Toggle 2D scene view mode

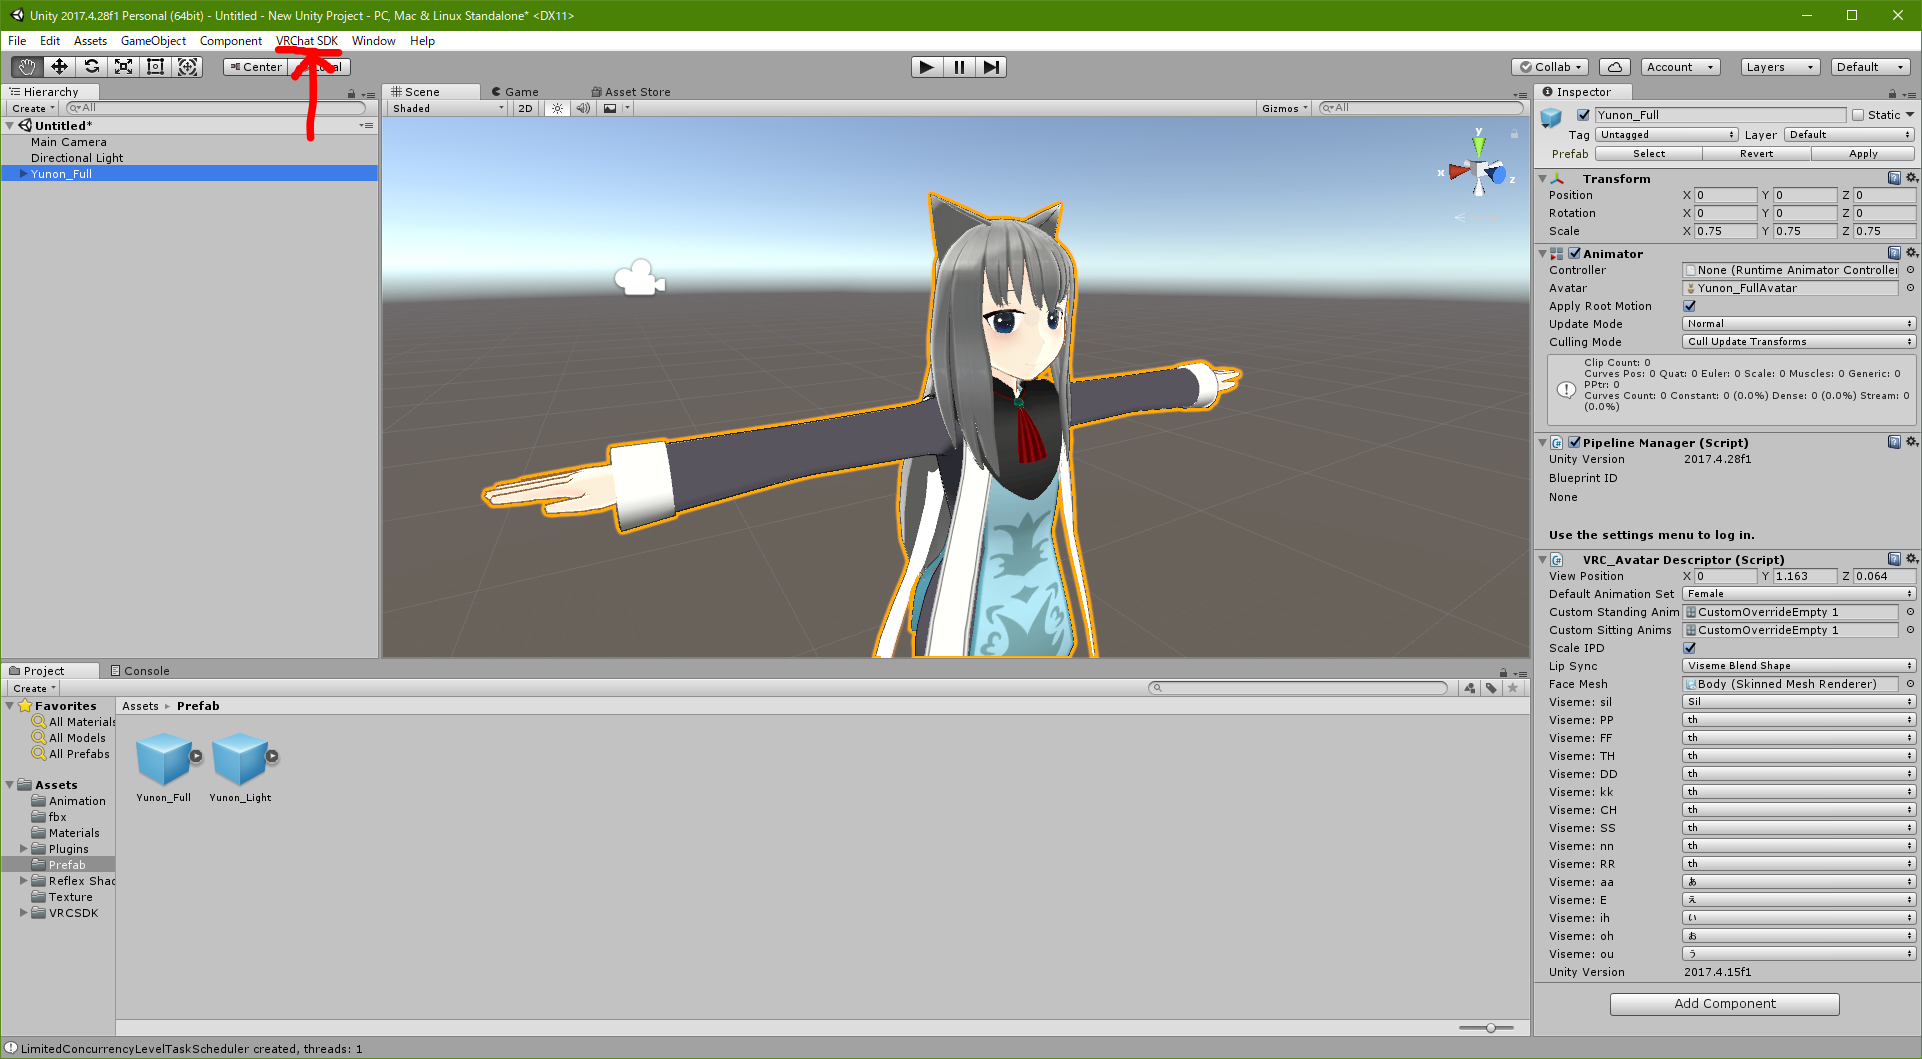[525, 108]
